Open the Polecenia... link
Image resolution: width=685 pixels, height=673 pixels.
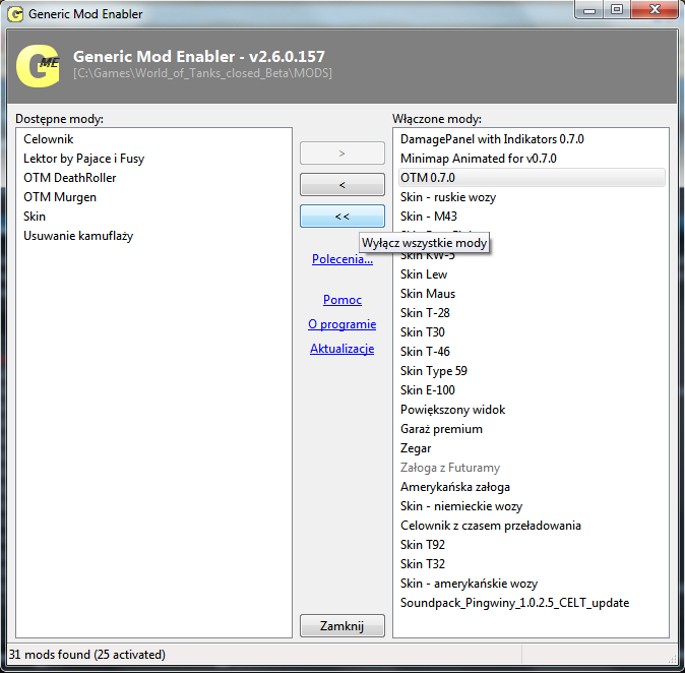tap(342, 259)
